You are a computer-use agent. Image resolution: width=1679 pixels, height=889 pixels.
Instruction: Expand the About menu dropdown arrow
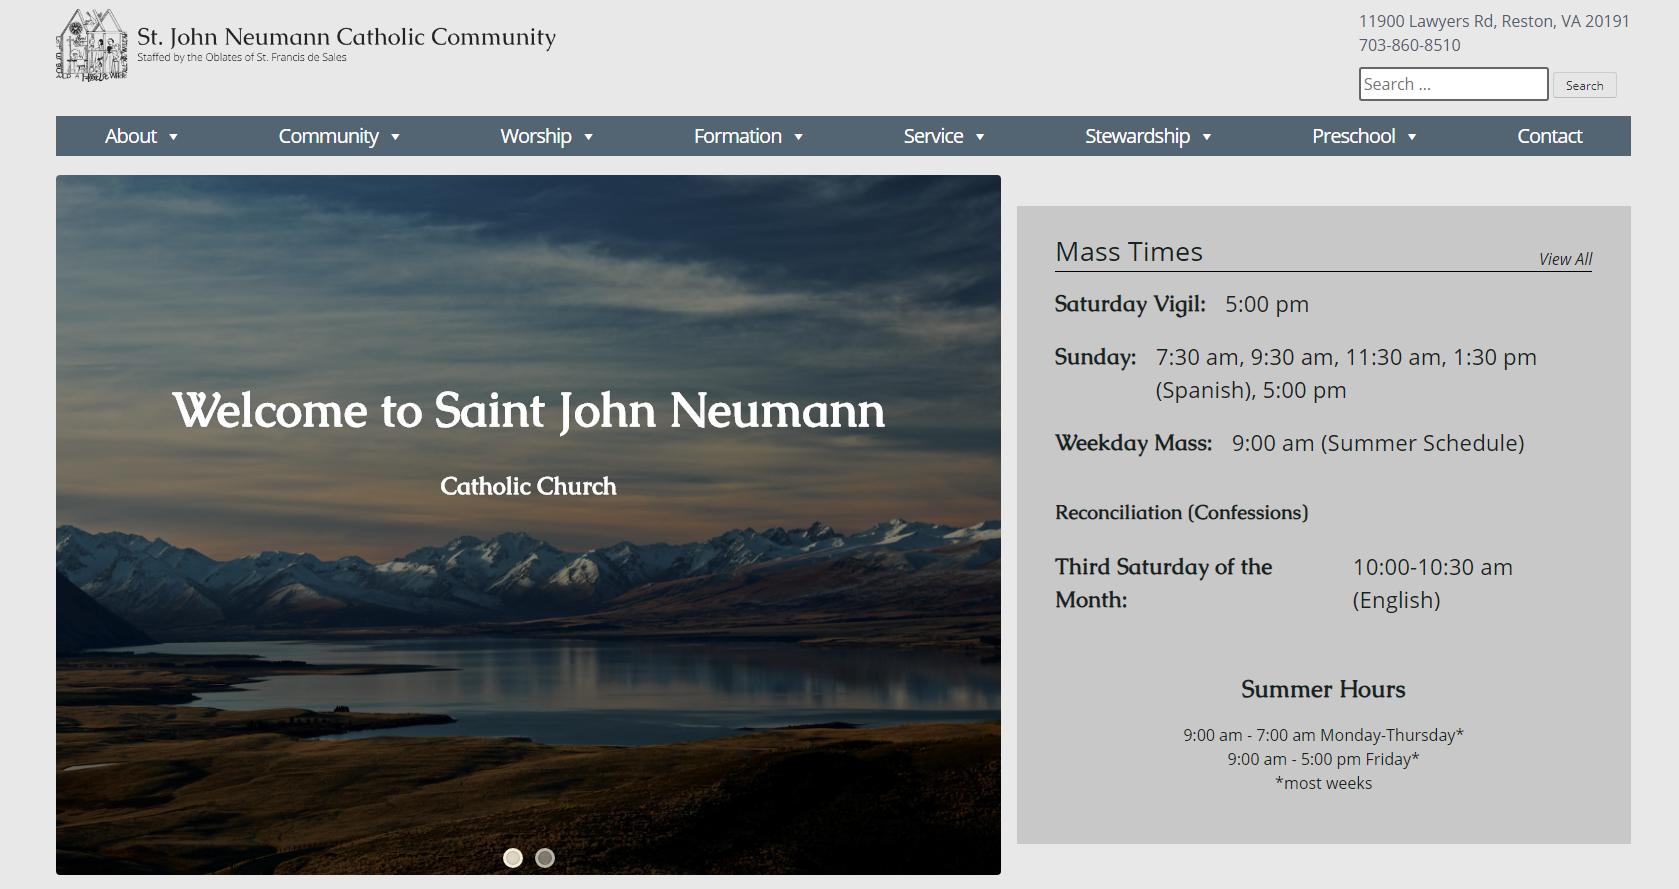click(x=174, y=137)
